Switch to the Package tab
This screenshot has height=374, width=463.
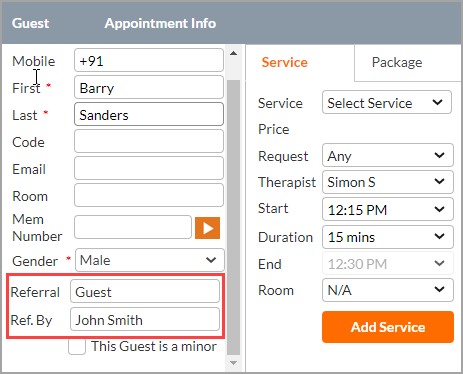click(397, 62)
